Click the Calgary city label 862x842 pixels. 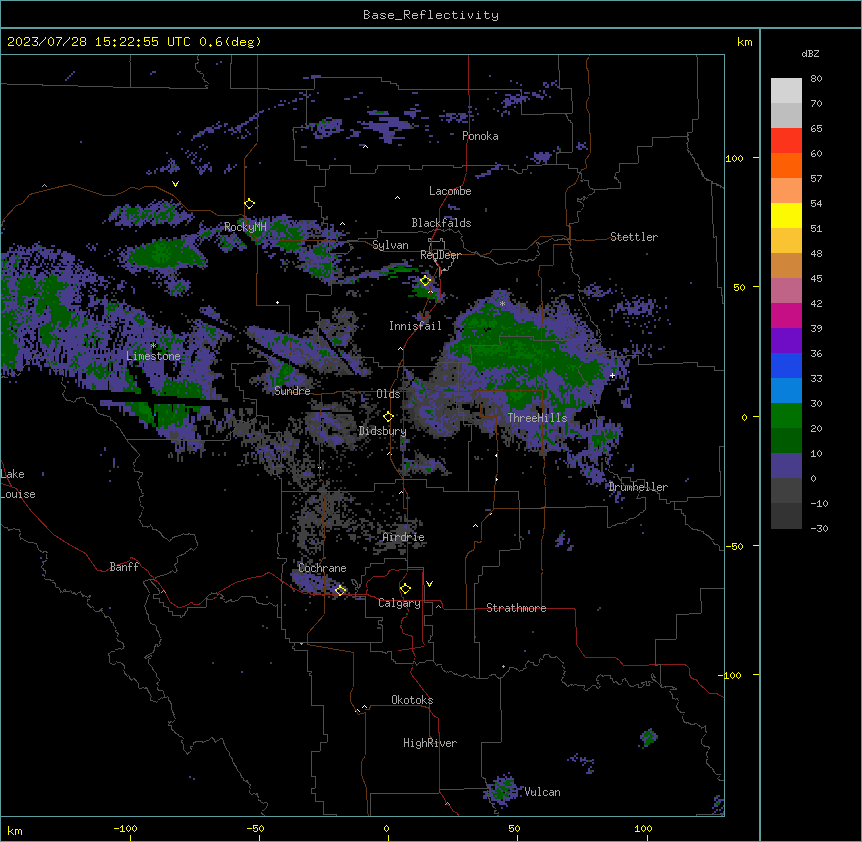(x=400, y=603)
